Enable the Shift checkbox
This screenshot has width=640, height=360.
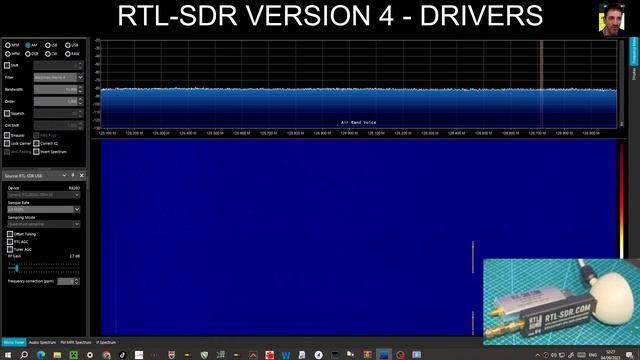[7, 65]
